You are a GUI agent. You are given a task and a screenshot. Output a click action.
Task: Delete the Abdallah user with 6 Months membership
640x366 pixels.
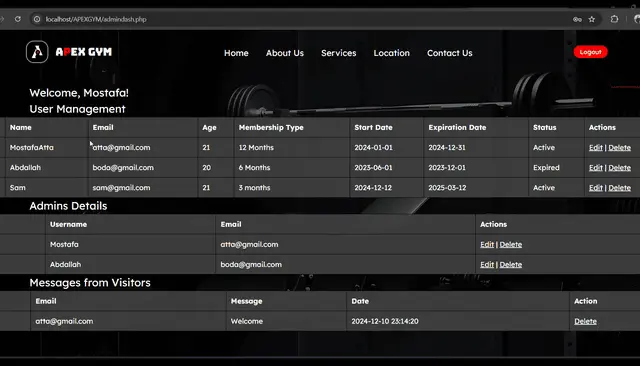(619, 168)
